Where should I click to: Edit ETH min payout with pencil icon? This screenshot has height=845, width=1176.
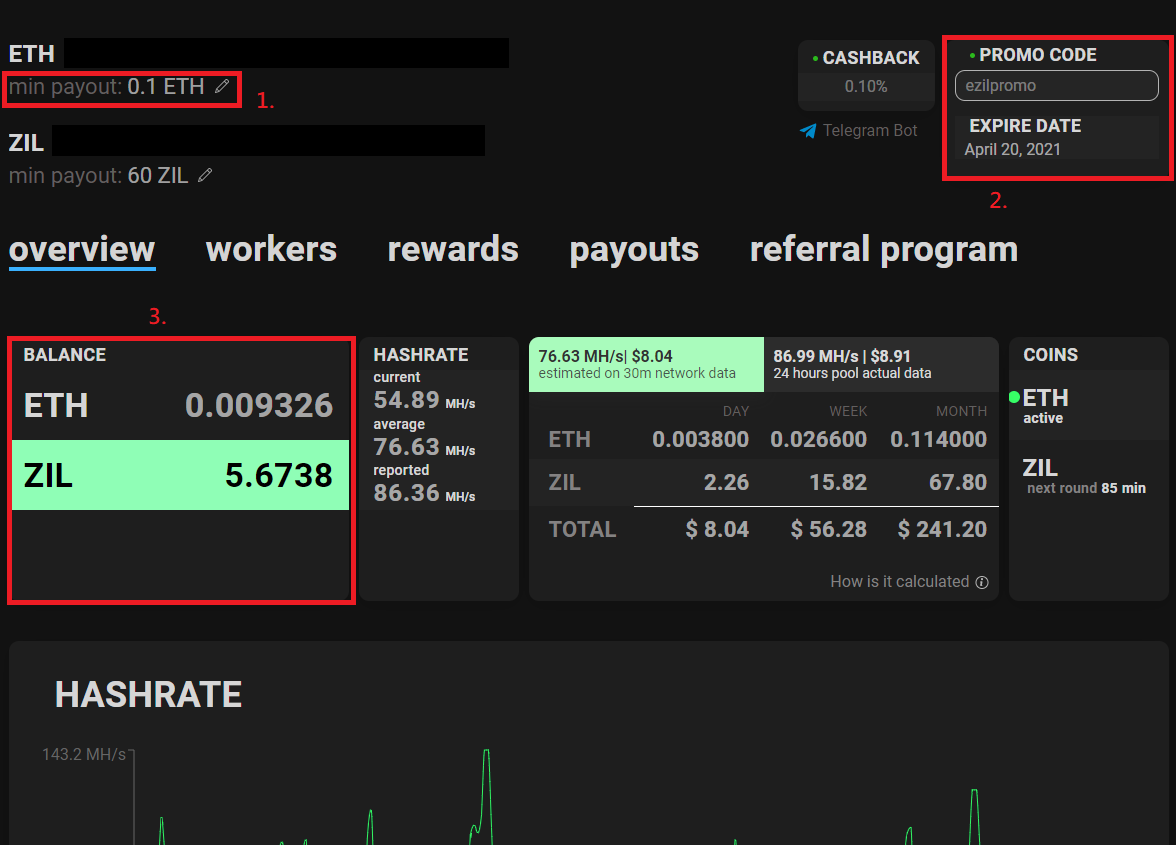coord(221,86)
